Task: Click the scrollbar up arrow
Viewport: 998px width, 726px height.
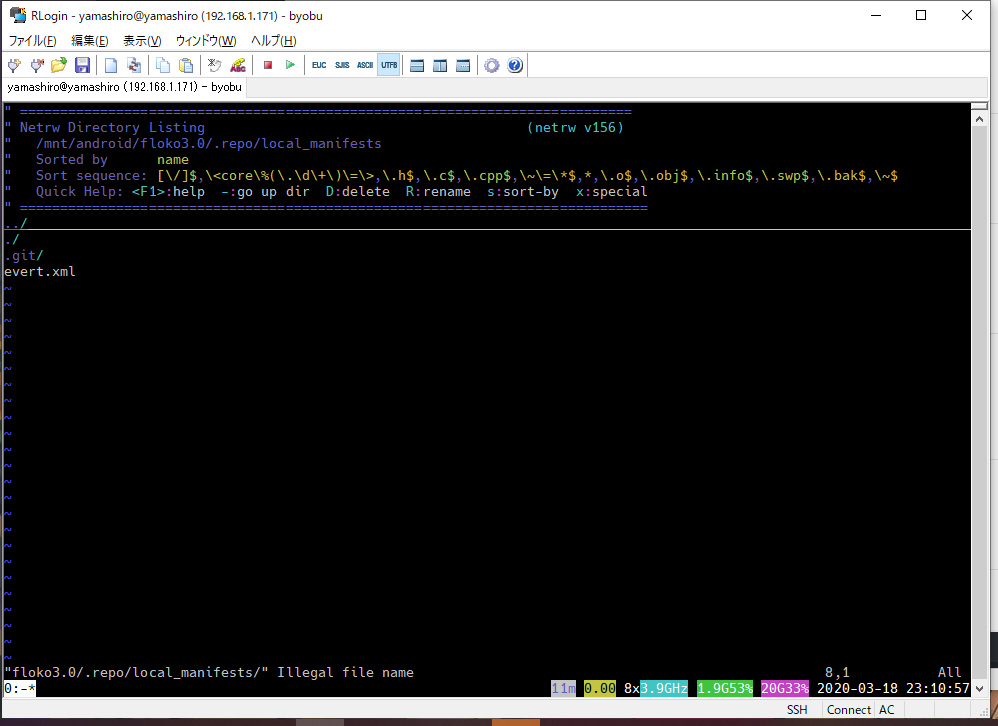Action: click(x=979, y=119)
